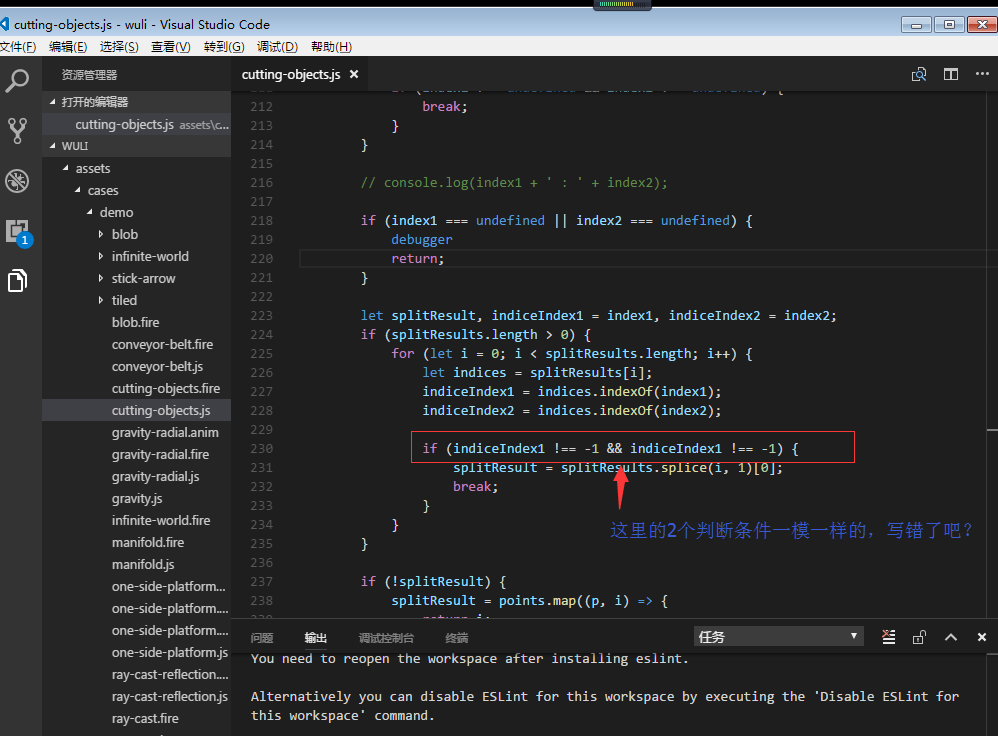998x736 pixels.
Task: Open the Source Control view icon
Action: 17,131
